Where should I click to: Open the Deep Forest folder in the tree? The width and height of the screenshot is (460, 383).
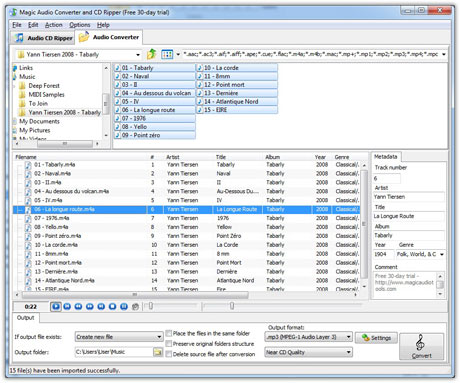pyautogui.click(x=44, y=86)
